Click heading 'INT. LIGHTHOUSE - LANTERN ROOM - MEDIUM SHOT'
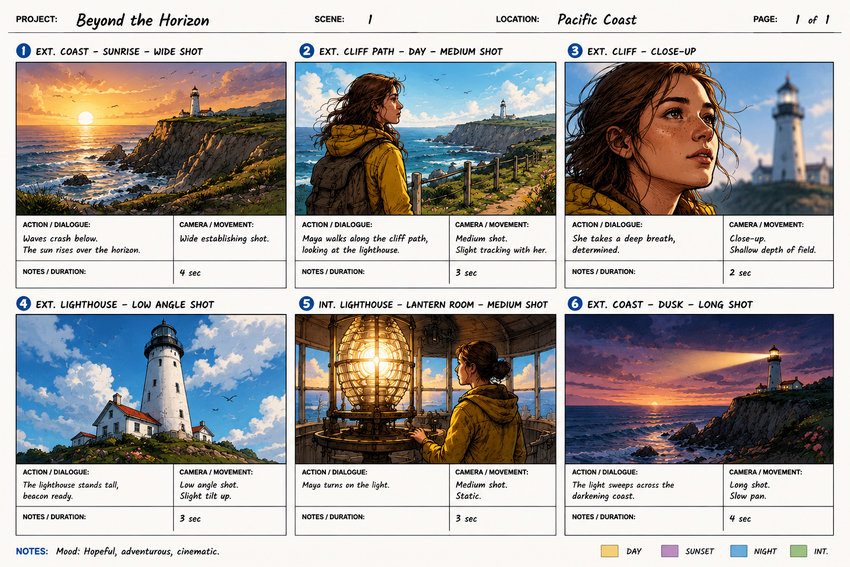 click(433, 305)
